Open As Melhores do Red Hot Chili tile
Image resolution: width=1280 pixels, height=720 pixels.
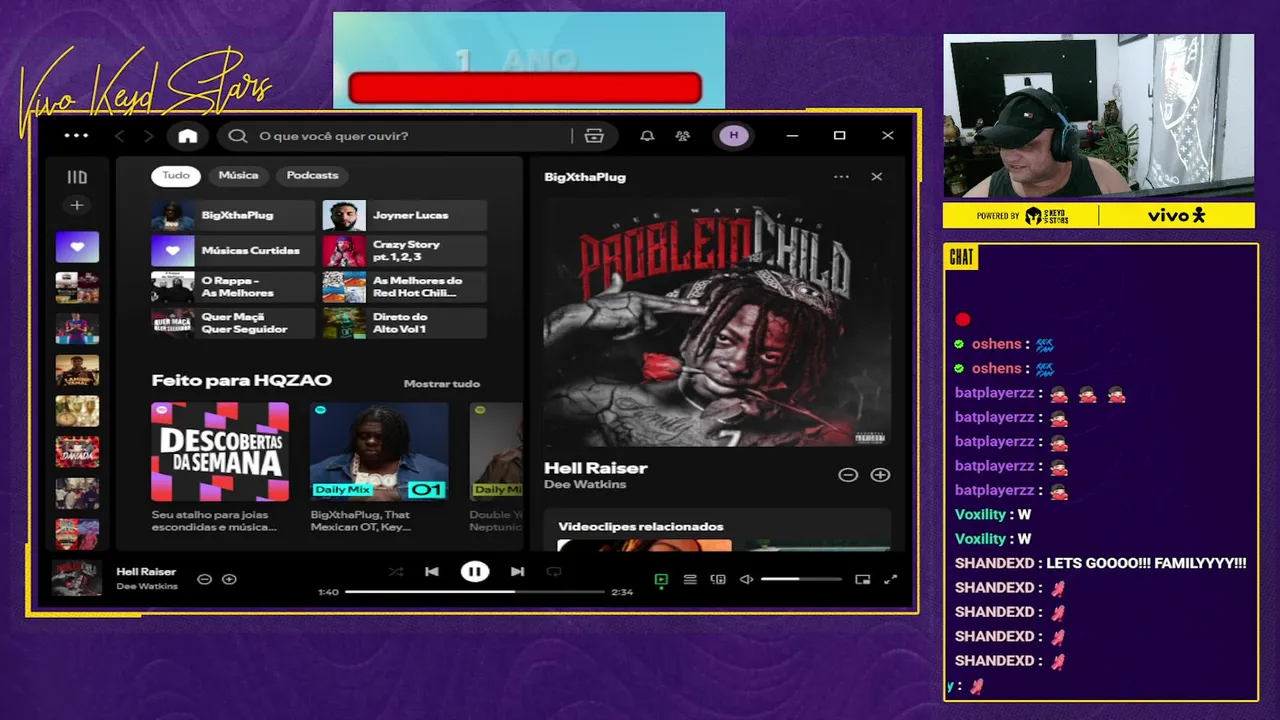(404, 287)
